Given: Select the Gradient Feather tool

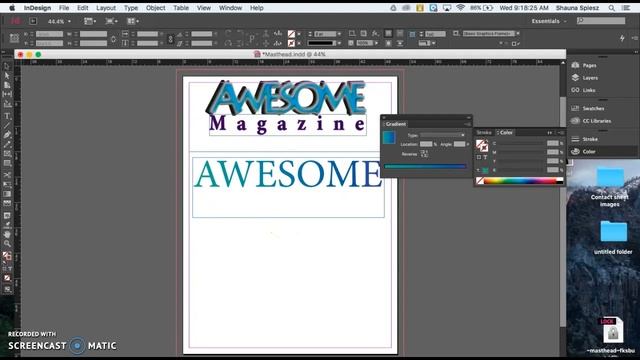Looking at the screenshot, I should [7, 203].
